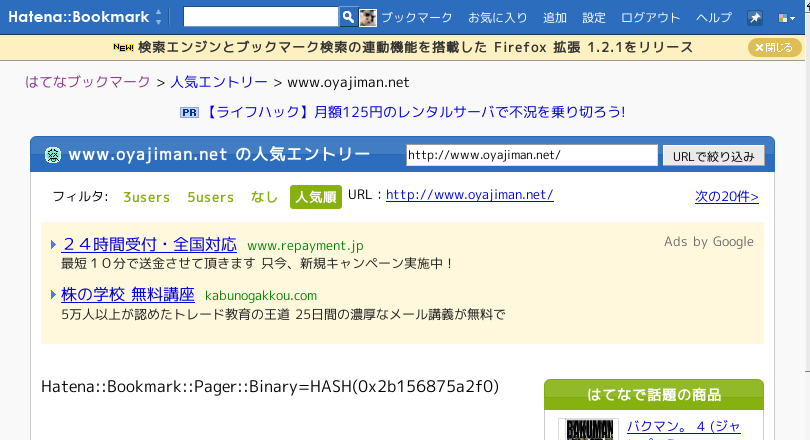The image size is (810, 440).
Task: Open the お気に入り menu item
Action: coord(497,18)
